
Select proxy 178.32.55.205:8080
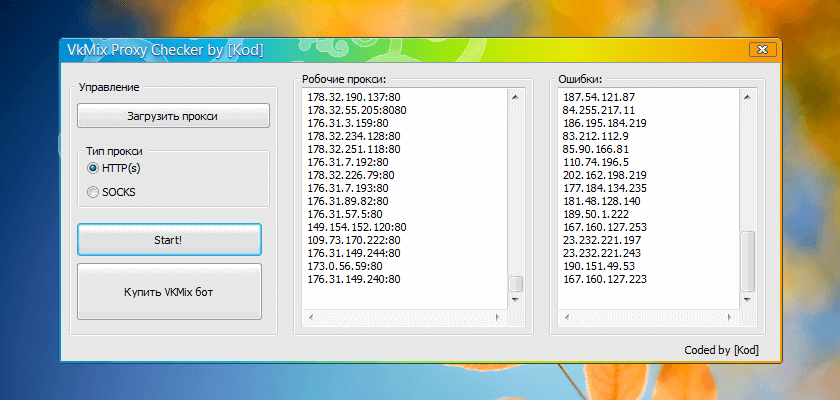(357, 110)
